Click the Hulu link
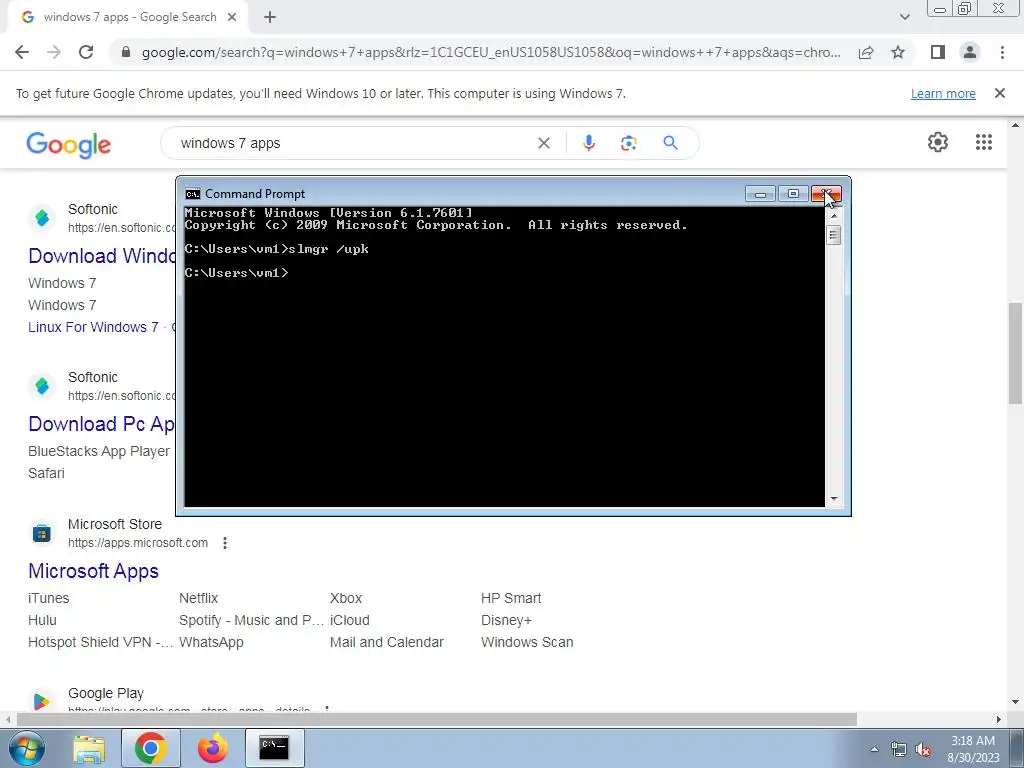The width and height of the screenshot is (1024, 768). 42,620
